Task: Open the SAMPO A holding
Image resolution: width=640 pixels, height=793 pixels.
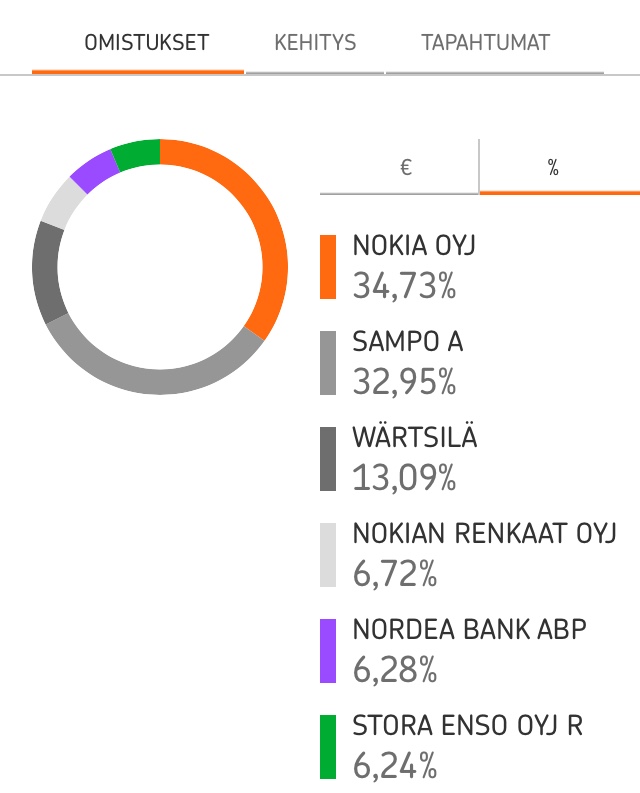Action: [407, 342]
